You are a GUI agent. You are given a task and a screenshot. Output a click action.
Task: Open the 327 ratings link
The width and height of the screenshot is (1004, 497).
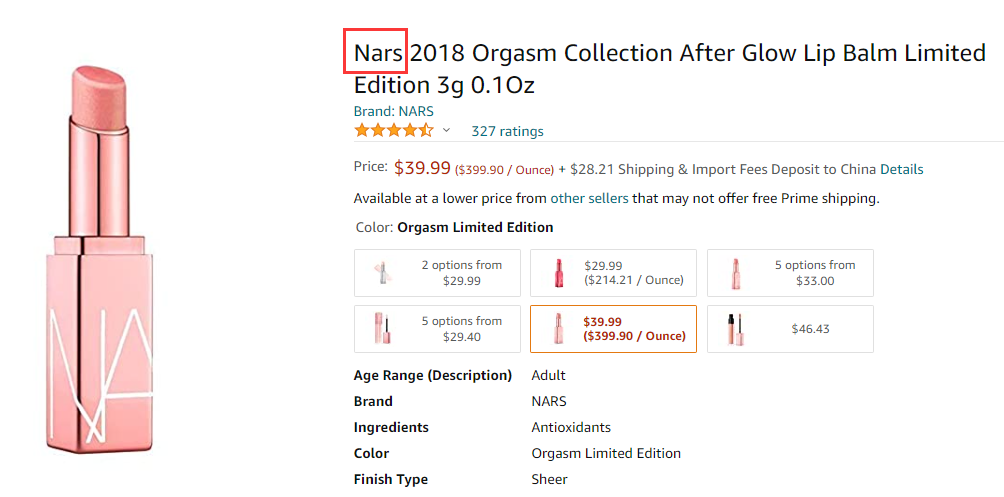(507, 131)
